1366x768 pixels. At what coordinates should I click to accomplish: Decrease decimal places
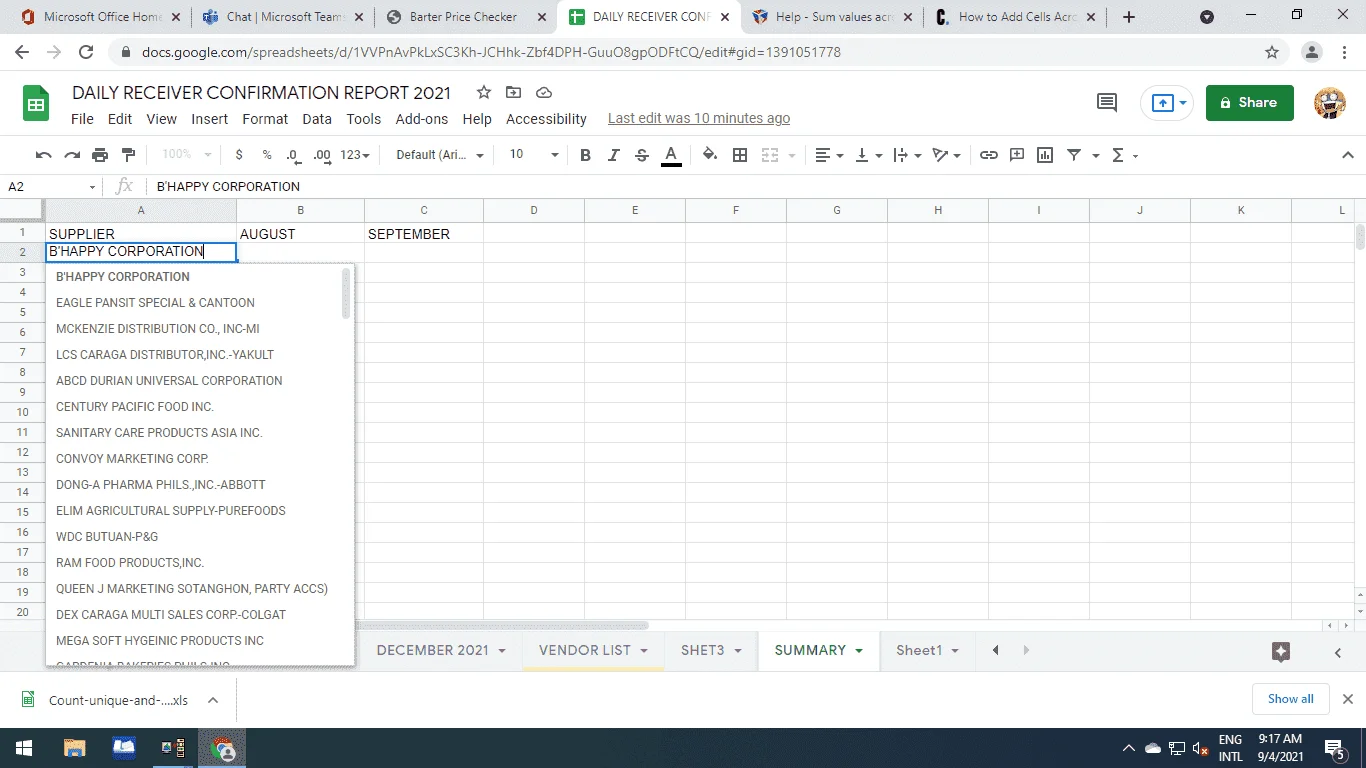pyautogui.click(x=293, y=155)
